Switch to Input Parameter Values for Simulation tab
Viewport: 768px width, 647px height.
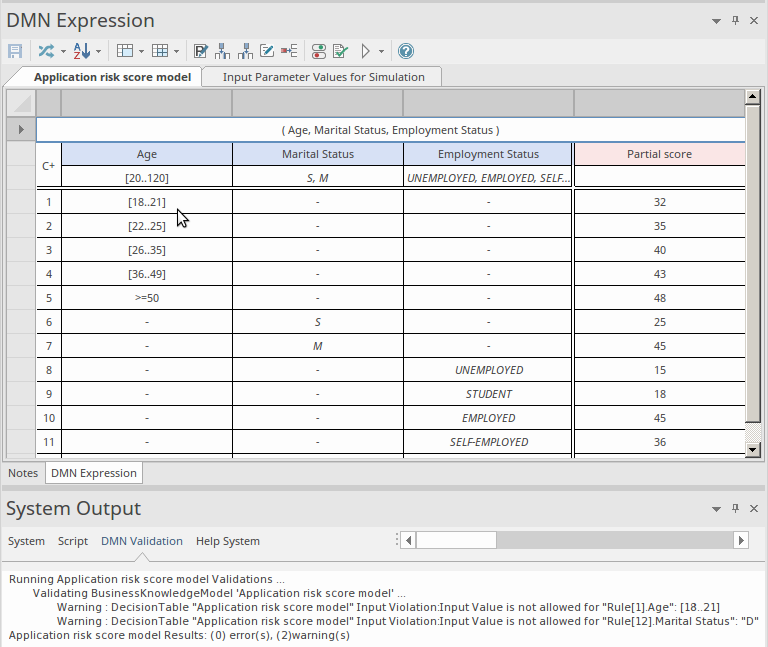pos(323,77)
